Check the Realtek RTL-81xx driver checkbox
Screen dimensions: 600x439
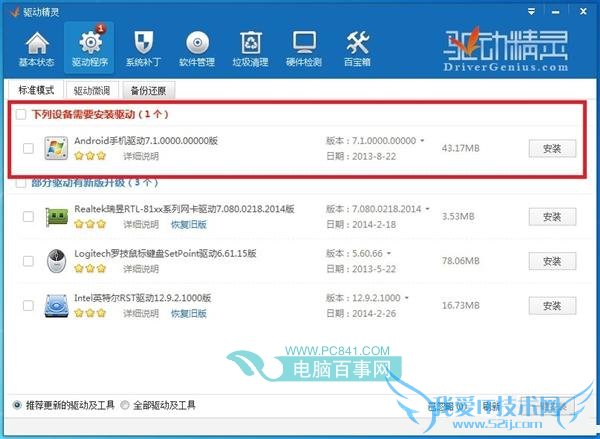coord(28,217)
